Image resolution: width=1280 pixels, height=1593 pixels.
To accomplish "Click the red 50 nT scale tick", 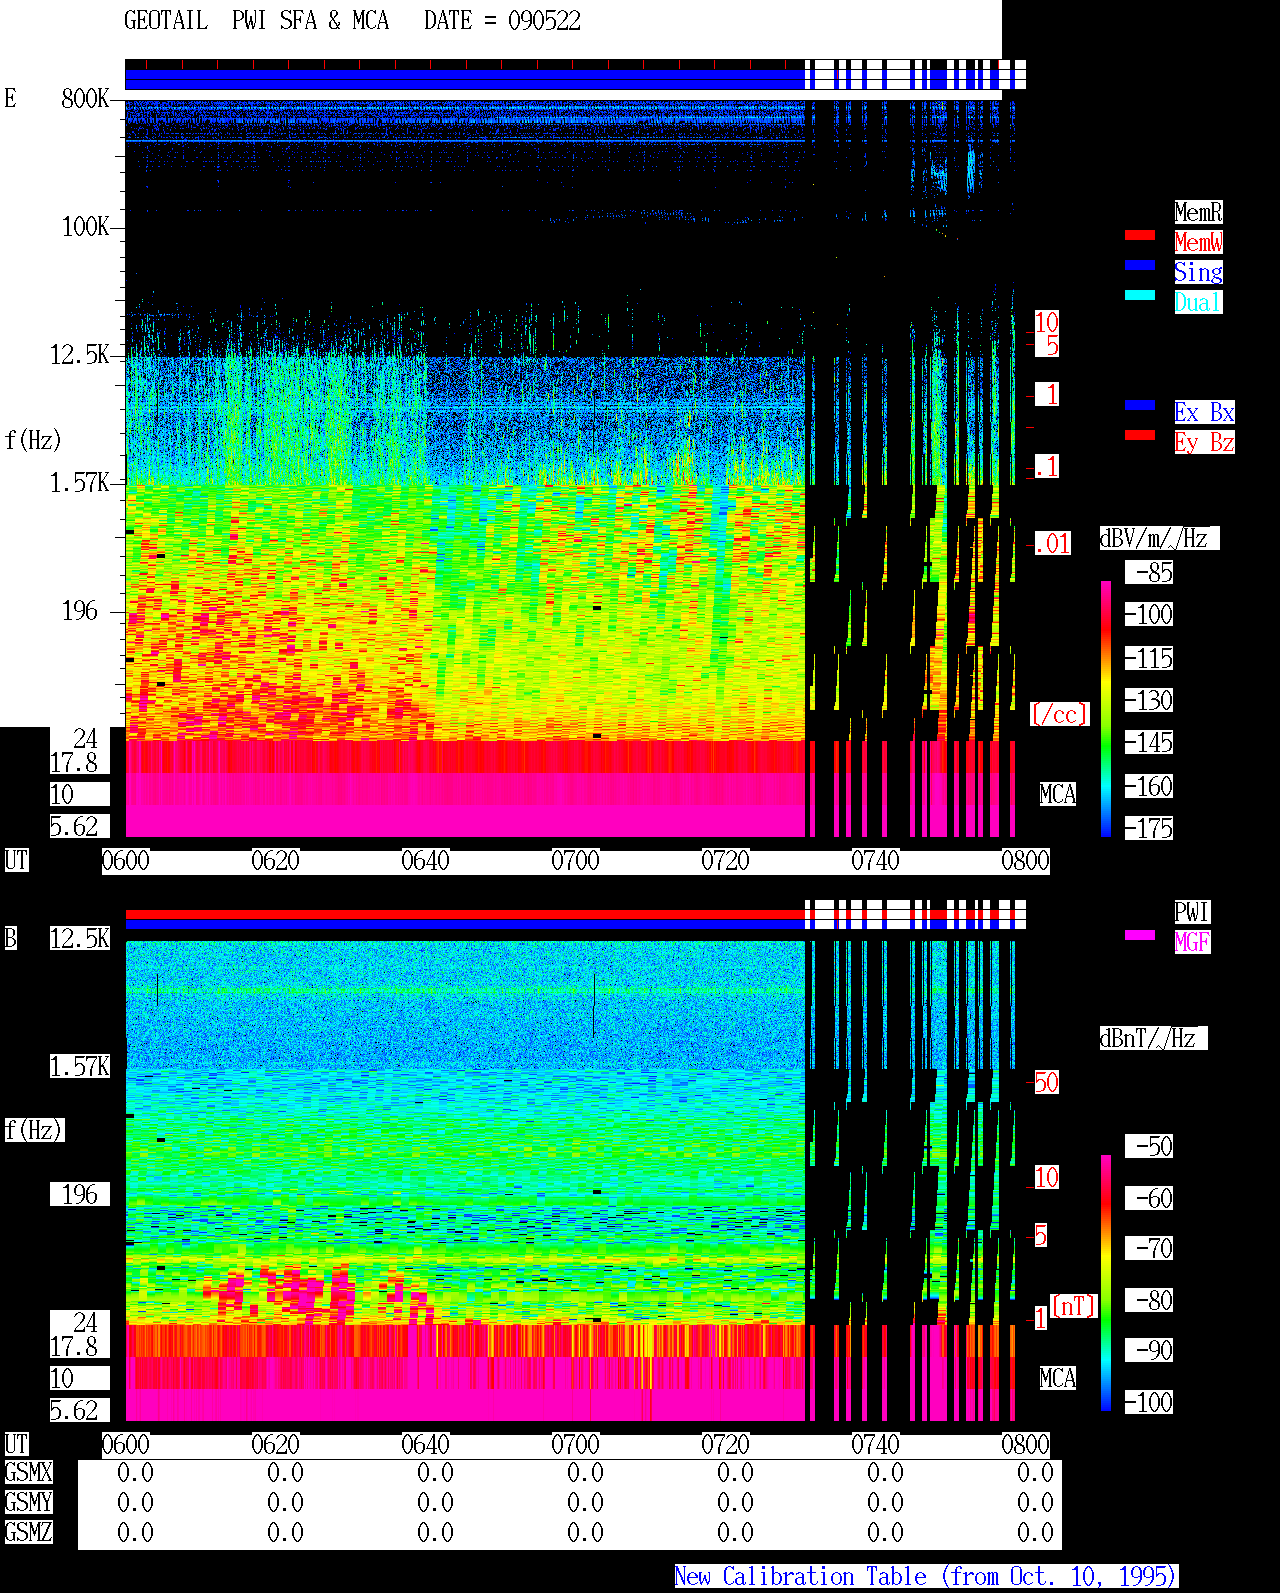I will pyautogui.click(x=1046, y=1082).
